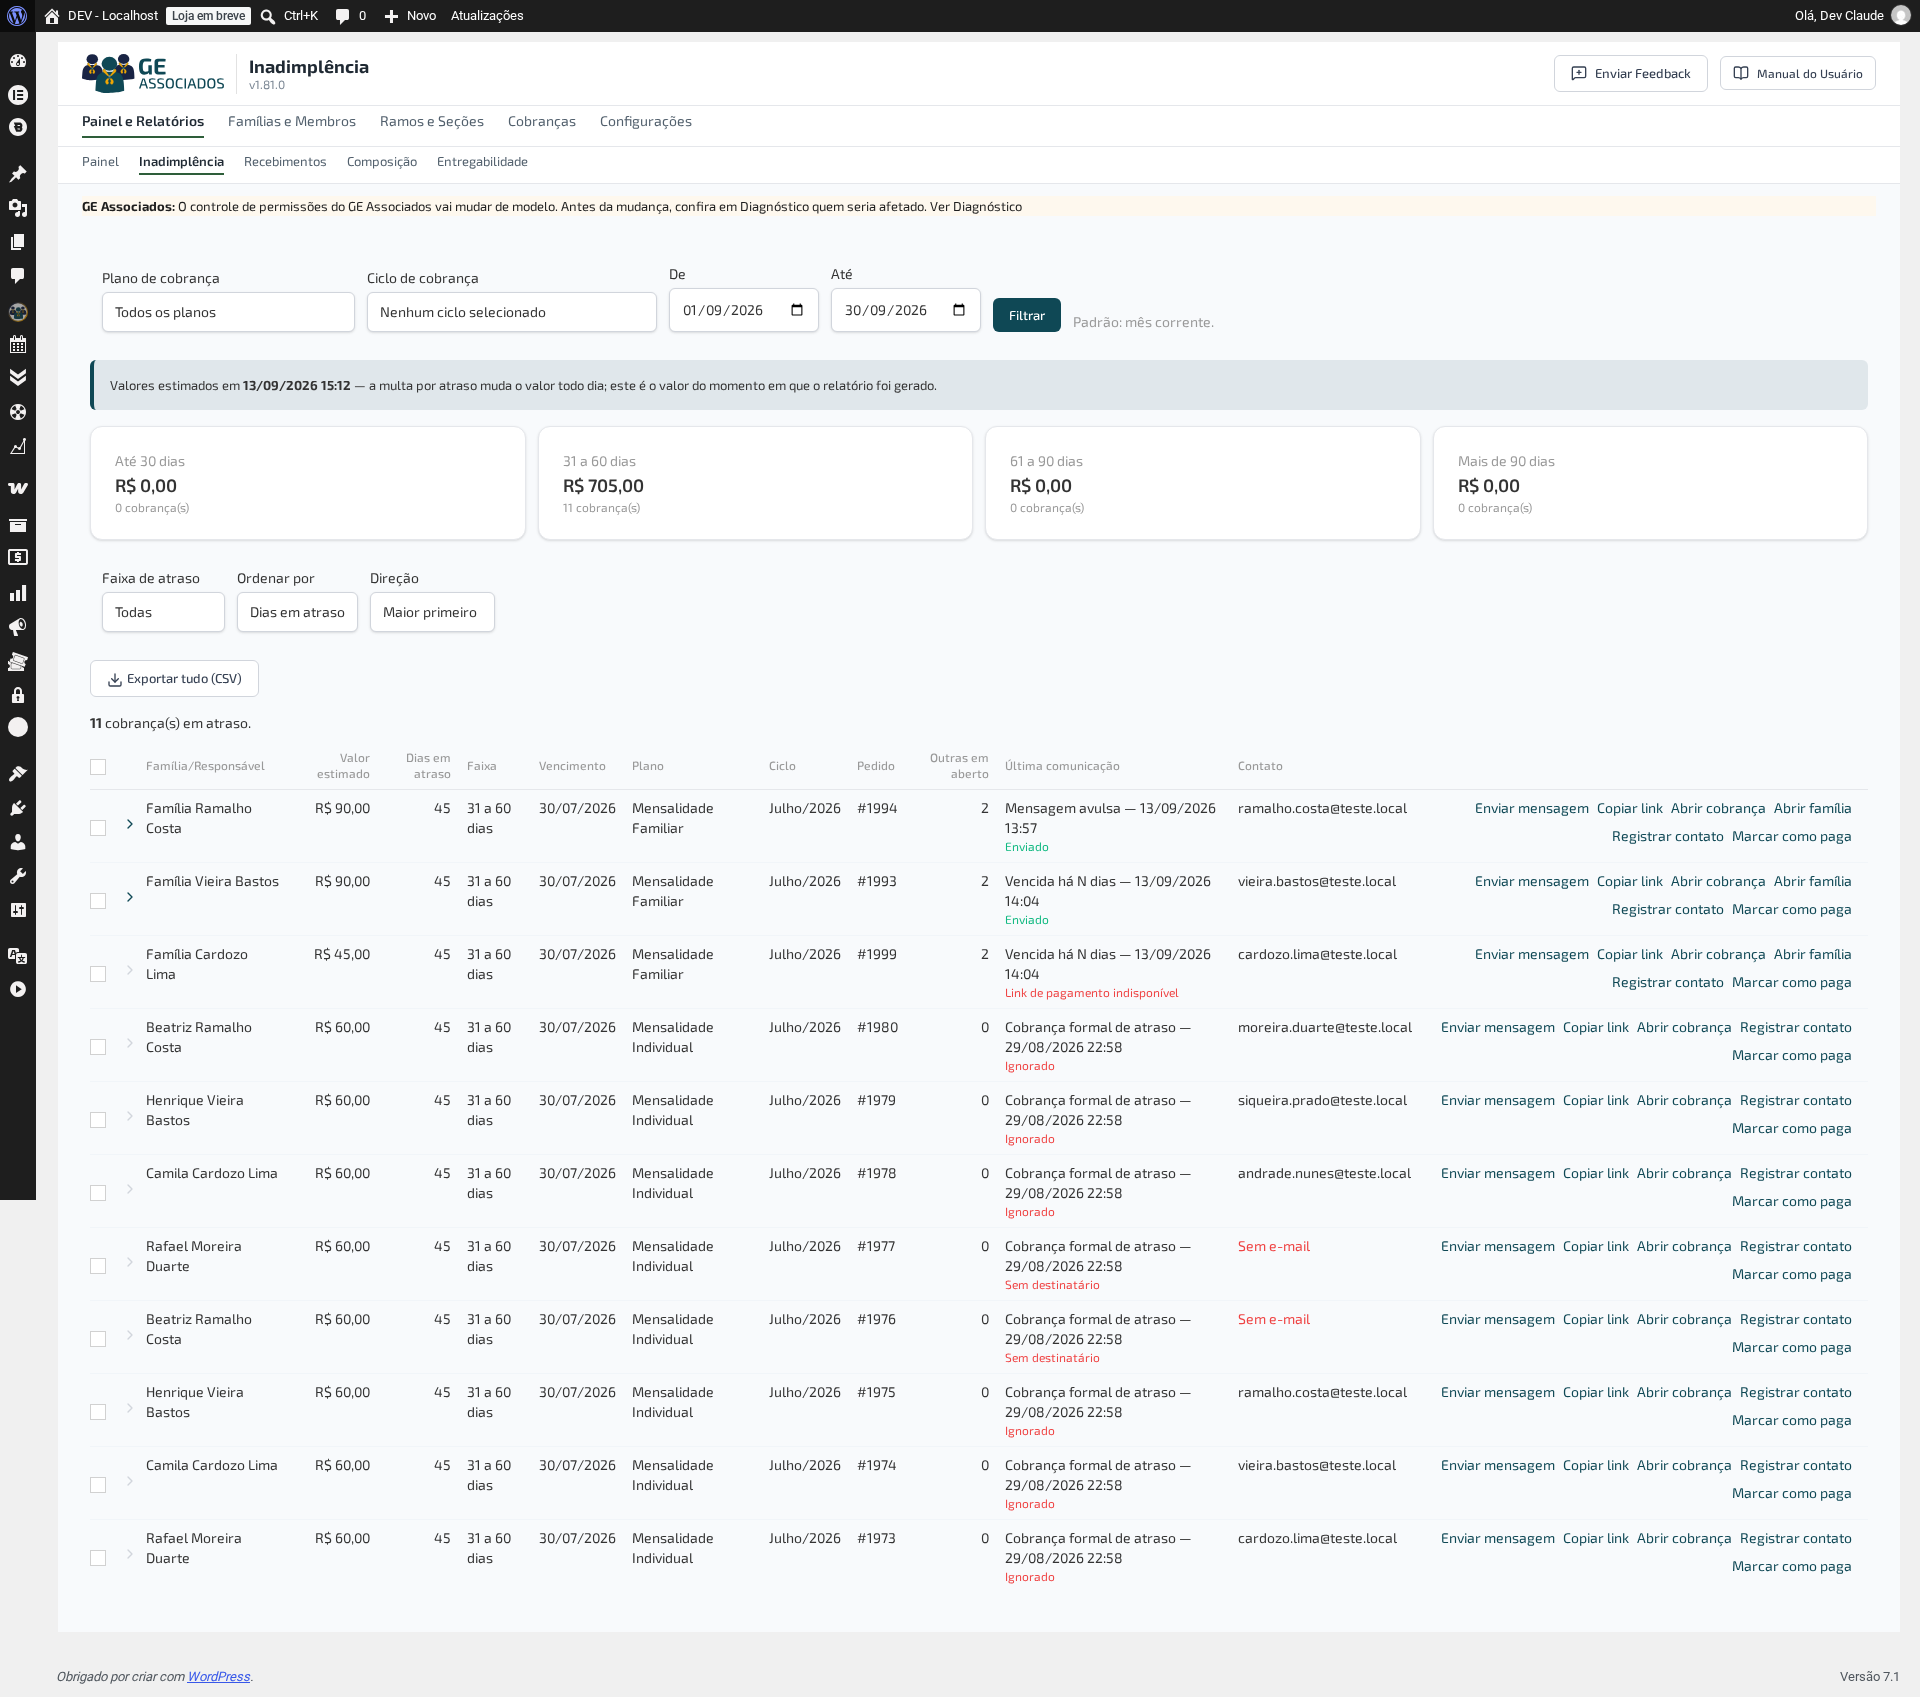Image resolution: width=1920 pixels, height=1697 pixels.
Task: Open Plugins plug icon in sidebar
Action: tap(18, 808)
